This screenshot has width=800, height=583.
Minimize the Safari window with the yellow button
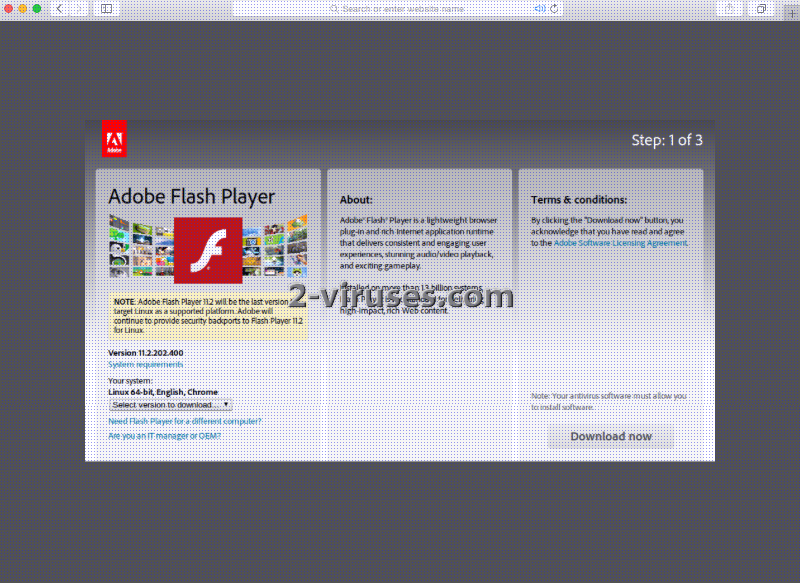click(22, 9)
